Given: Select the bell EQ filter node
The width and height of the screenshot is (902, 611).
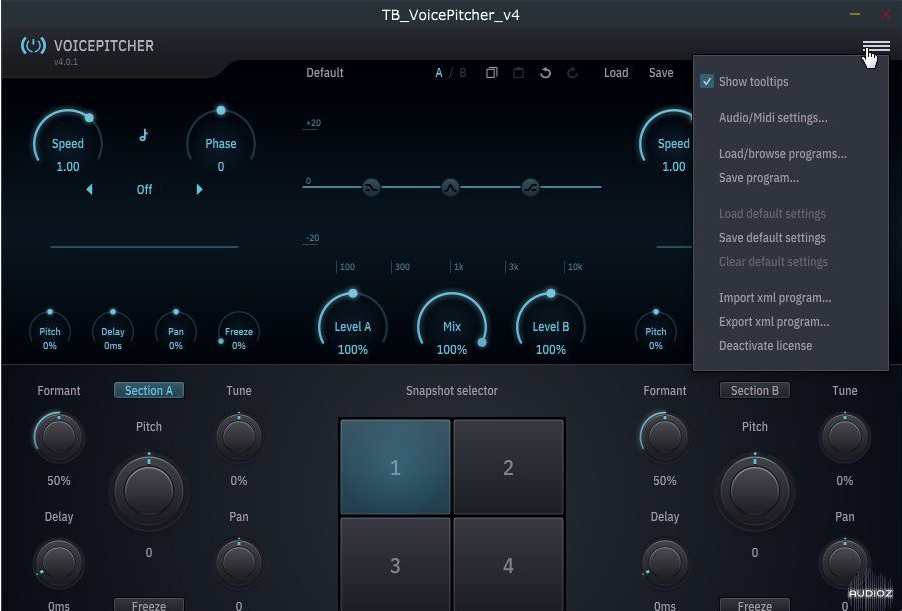Looking at the screenshot, I should (x=450, y=187).
